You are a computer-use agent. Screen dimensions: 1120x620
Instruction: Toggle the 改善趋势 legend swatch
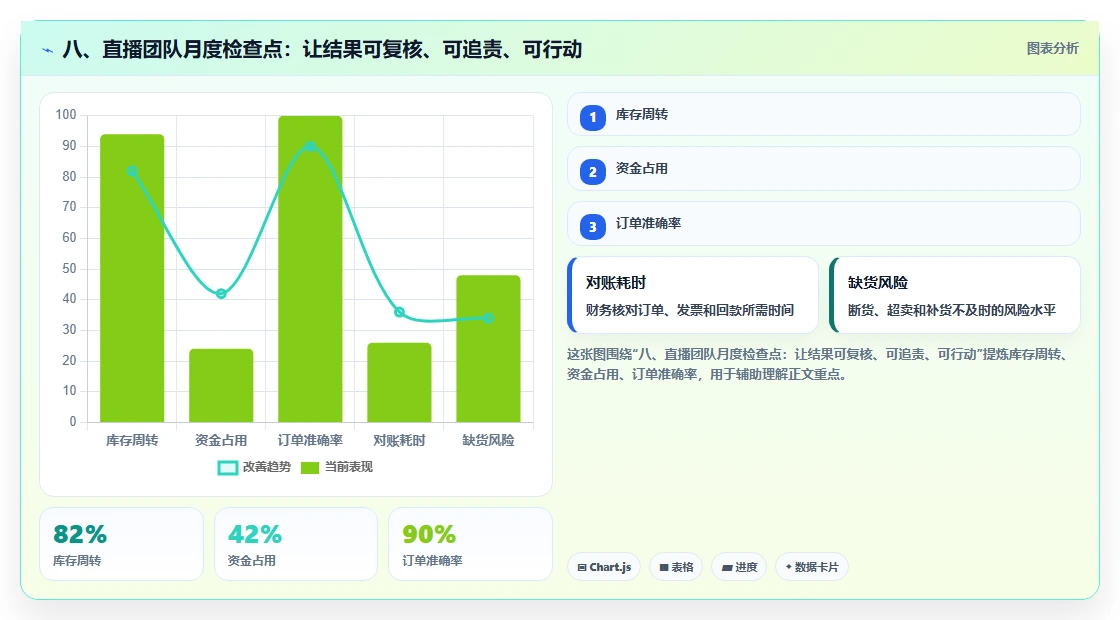[x=228, y=468]
